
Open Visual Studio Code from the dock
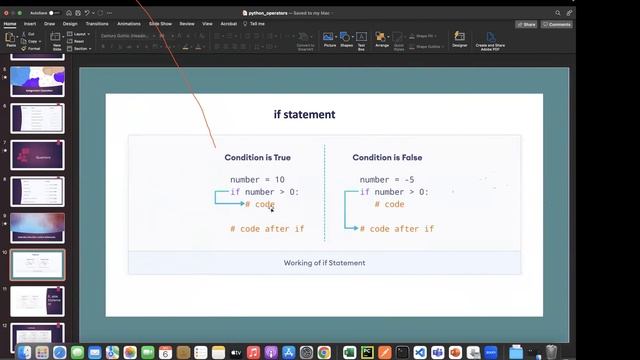tap(420, 352)
